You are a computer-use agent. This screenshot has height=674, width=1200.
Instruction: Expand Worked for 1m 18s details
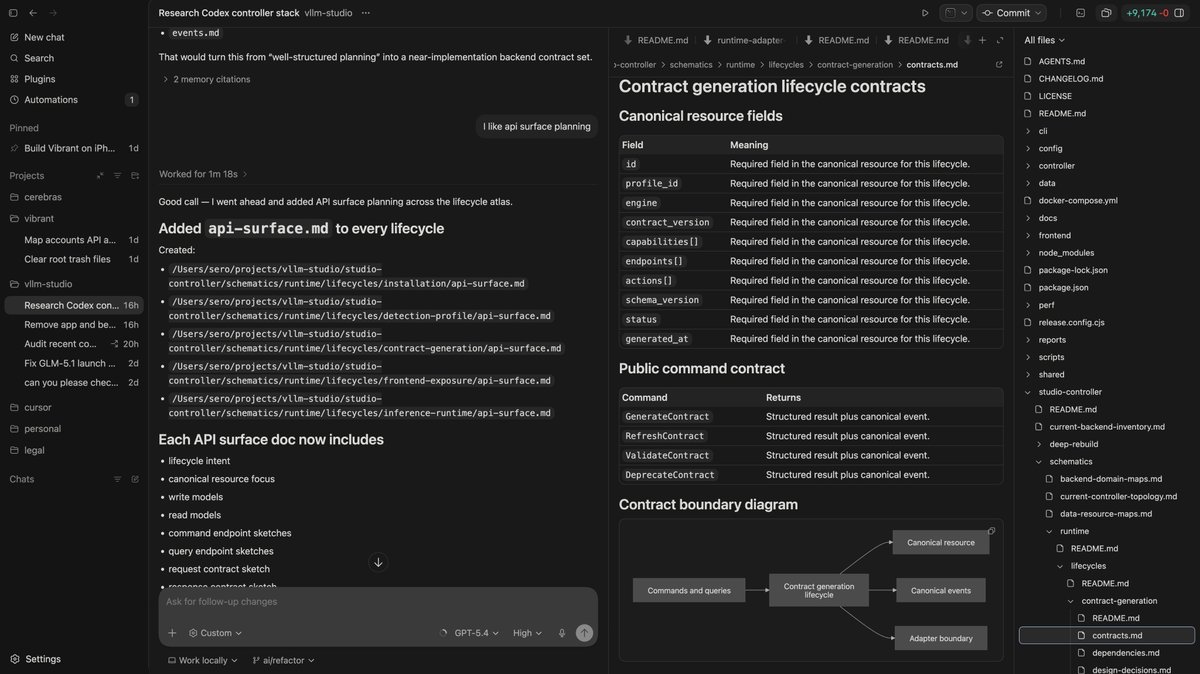coord(203,174)
